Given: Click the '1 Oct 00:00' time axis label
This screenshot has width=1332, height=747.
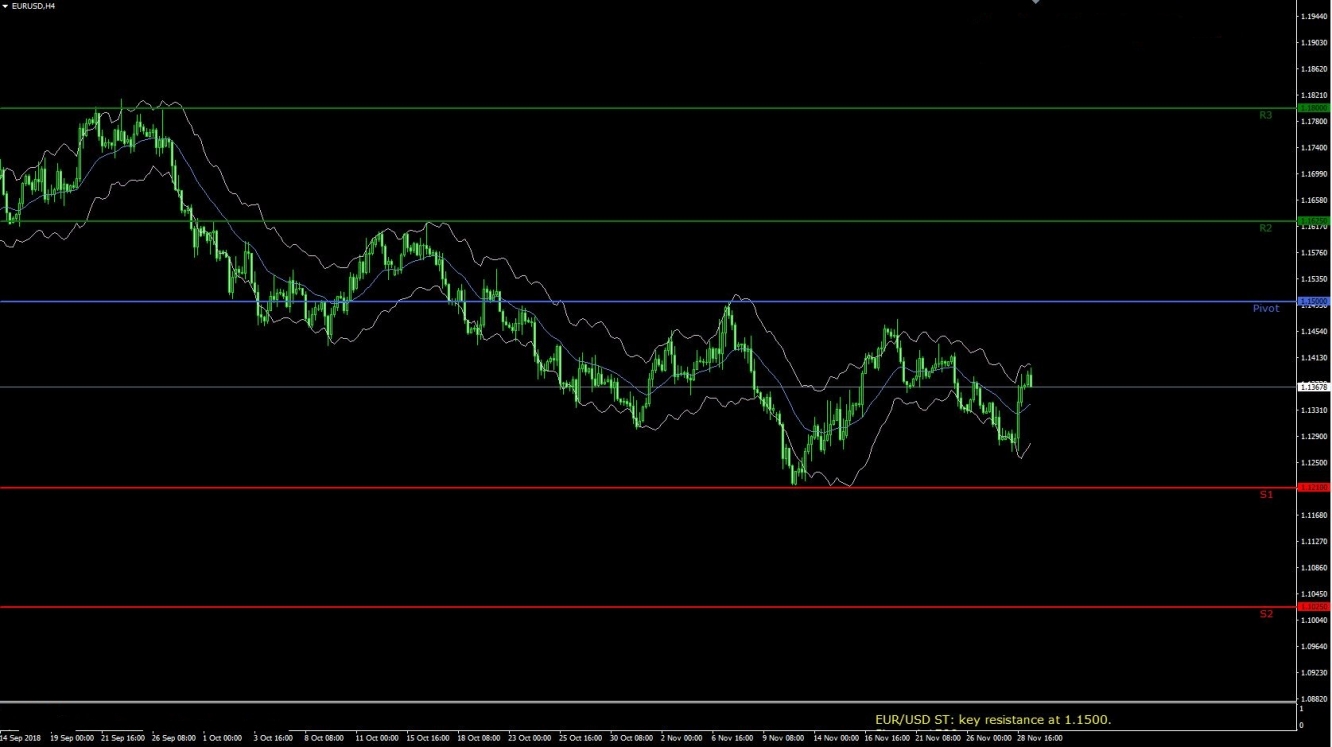Looking at the screenshot, I should (x=223, y=739).
